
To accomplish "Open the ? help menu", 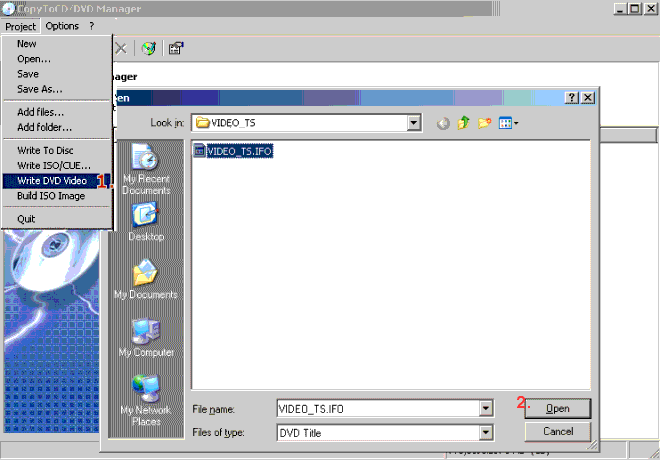I will tap(91, 26).
